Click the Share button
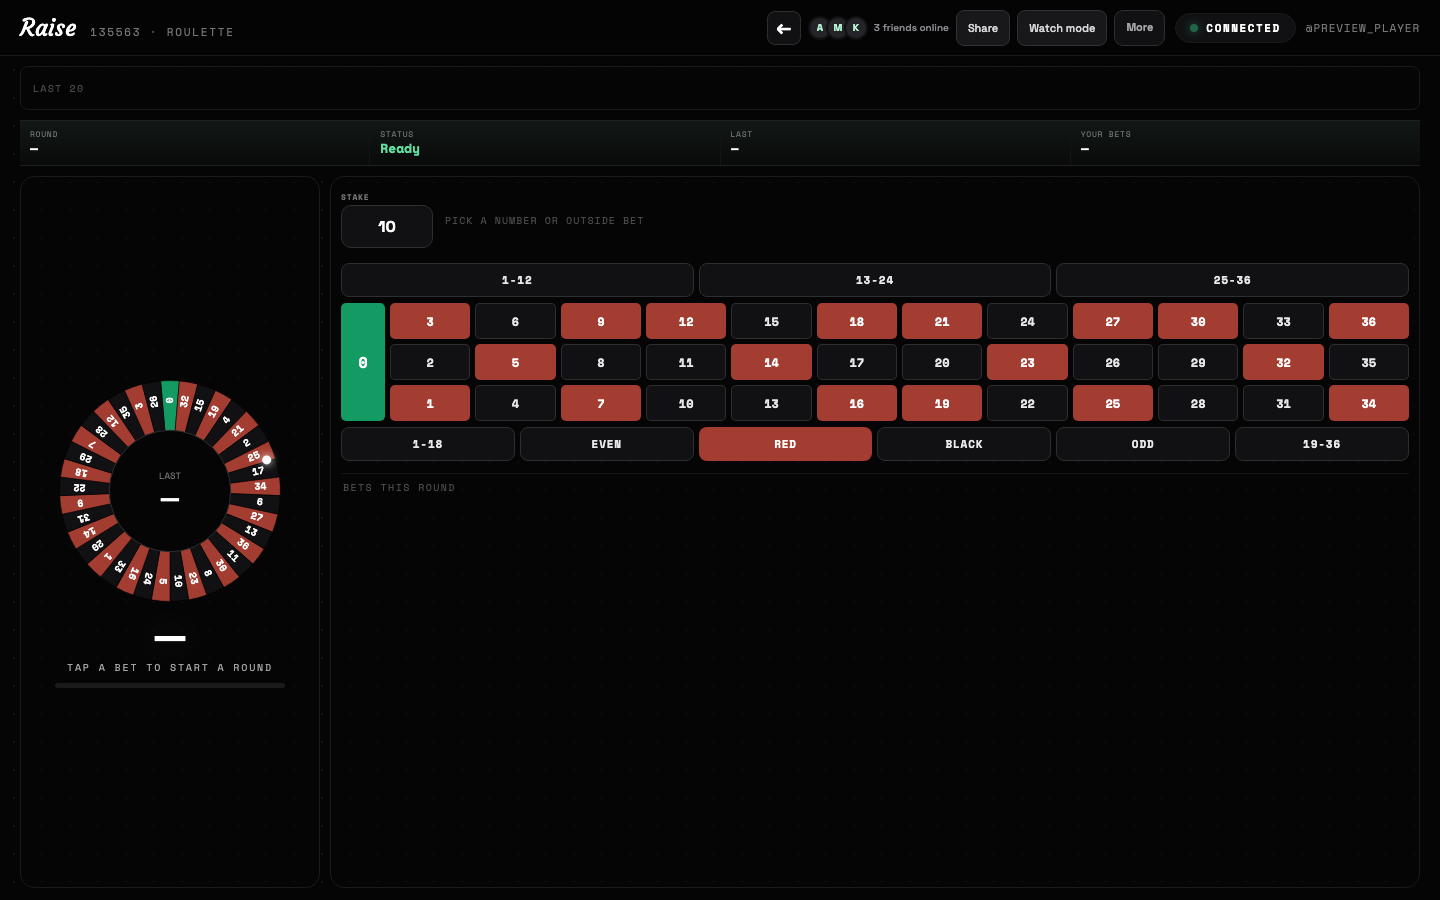This screenshot has height=900, width=1440. 983,28
